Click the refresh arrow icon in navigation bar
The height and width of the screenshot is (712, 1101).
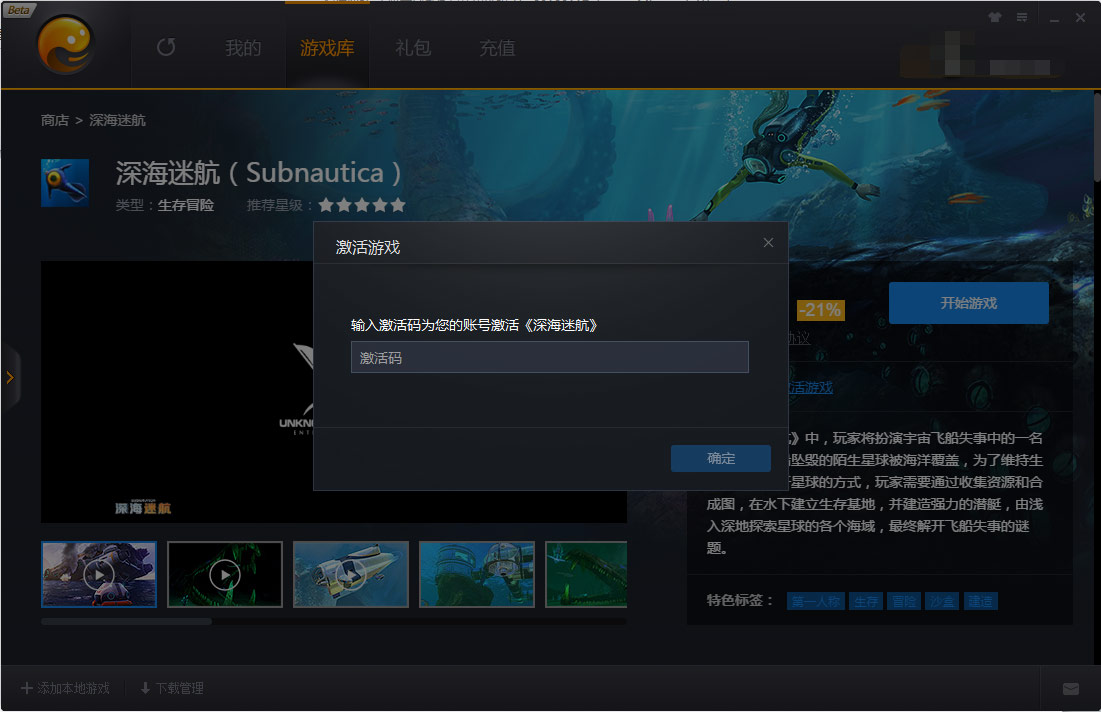[x=166, y=47]
